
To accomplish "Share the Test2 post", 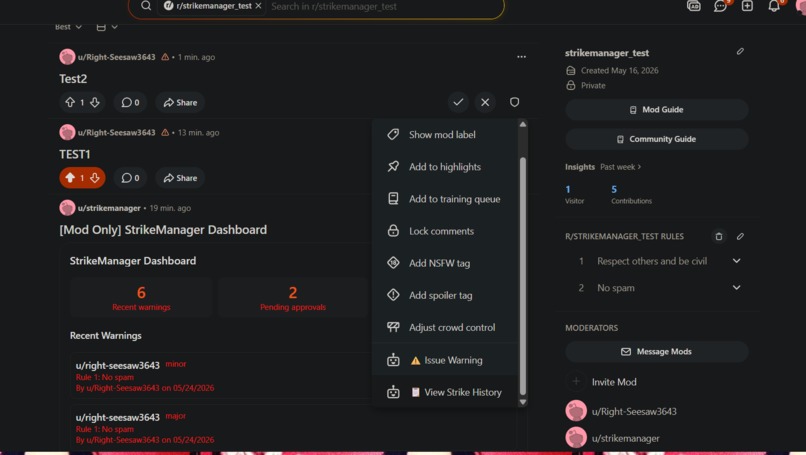I will click(180, 102).
